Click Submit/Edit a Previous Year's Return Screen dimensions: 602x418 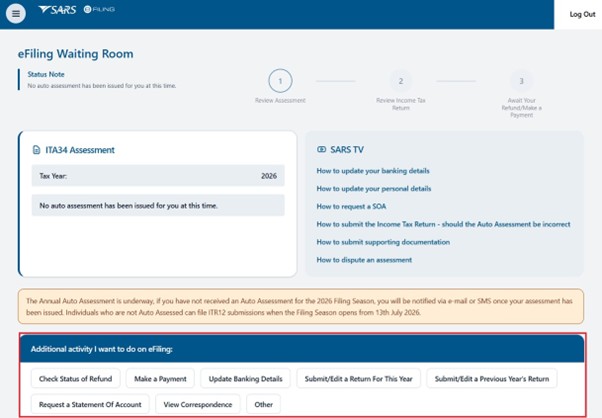coord(492,379)
